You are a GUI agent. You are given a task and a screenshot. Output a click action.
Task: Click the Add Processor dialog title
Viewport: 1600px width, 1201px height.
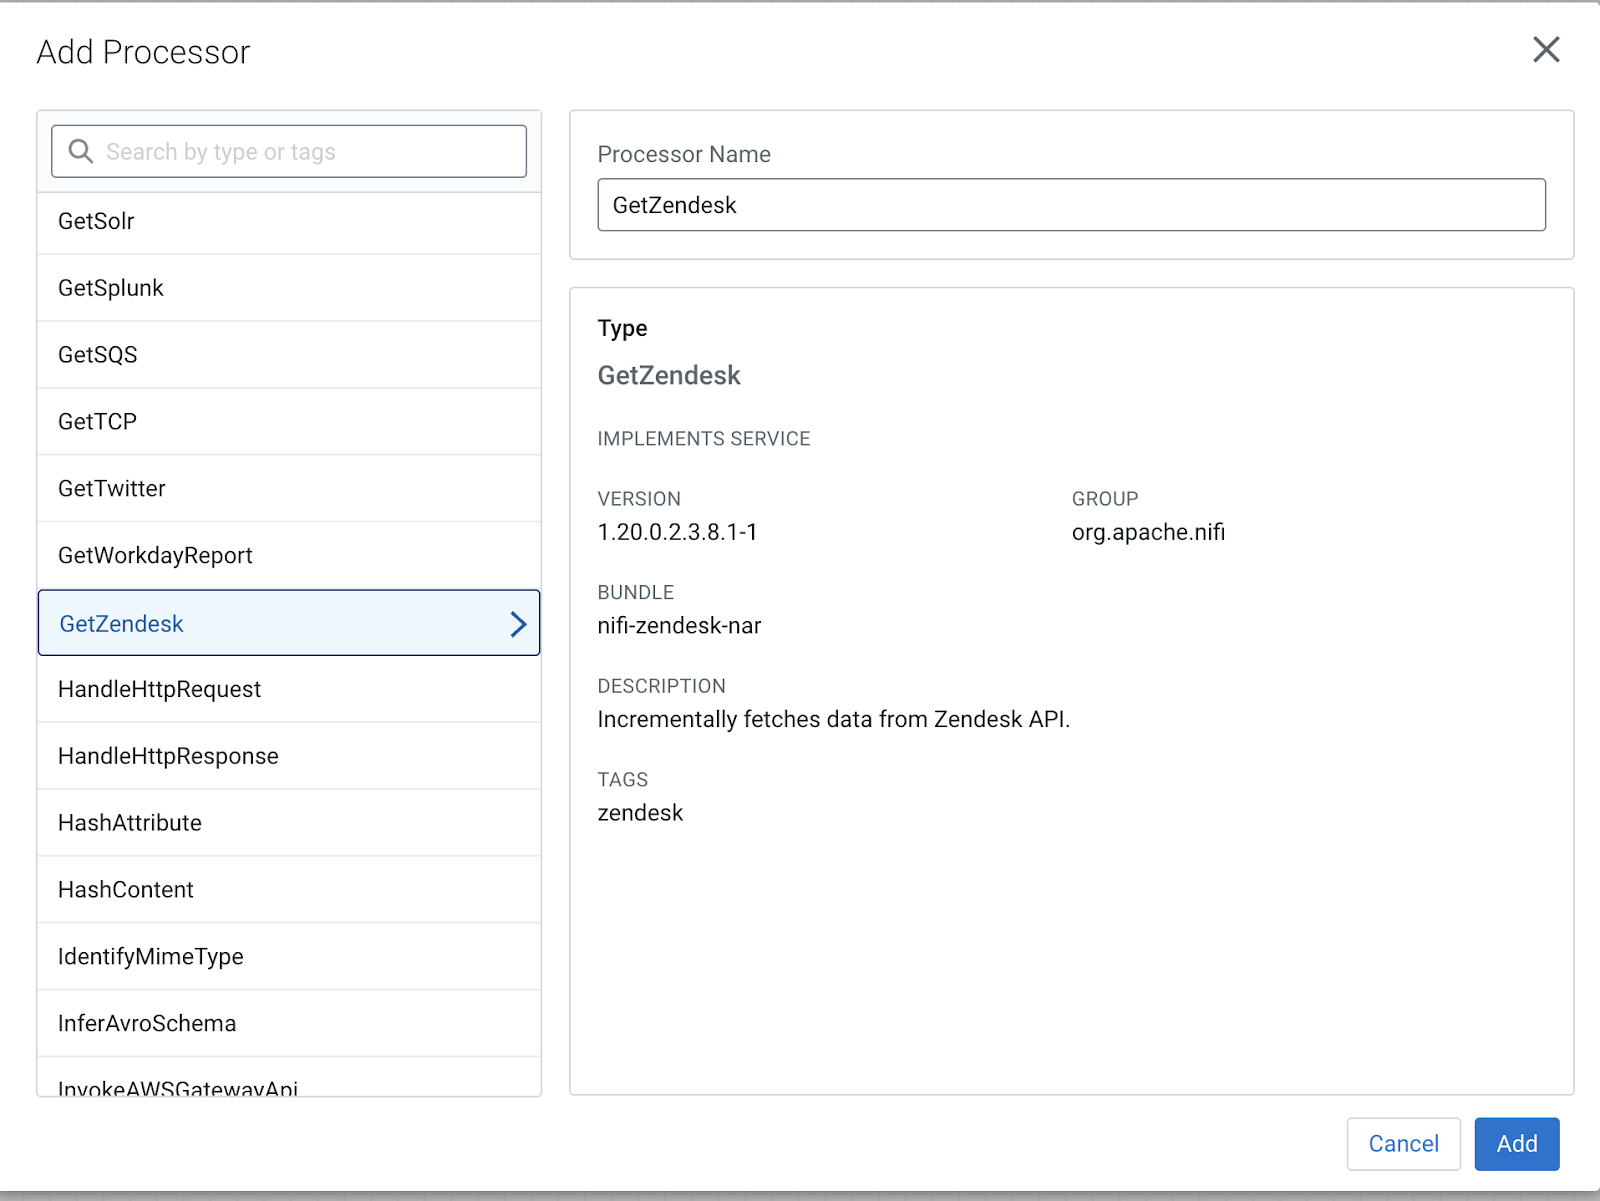(143, 52)
